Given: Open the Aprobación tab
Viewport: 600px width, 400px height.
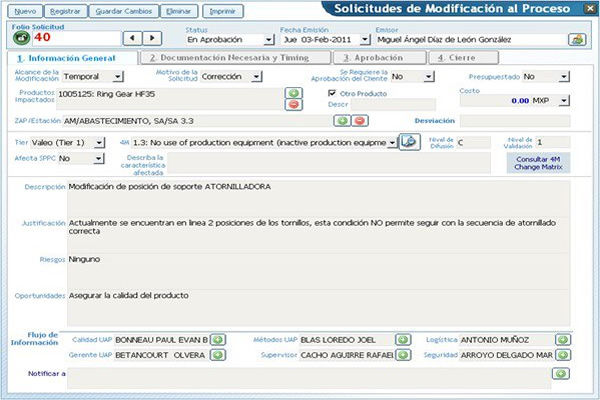Looking at the screenshot, I should tap(375, 58).
